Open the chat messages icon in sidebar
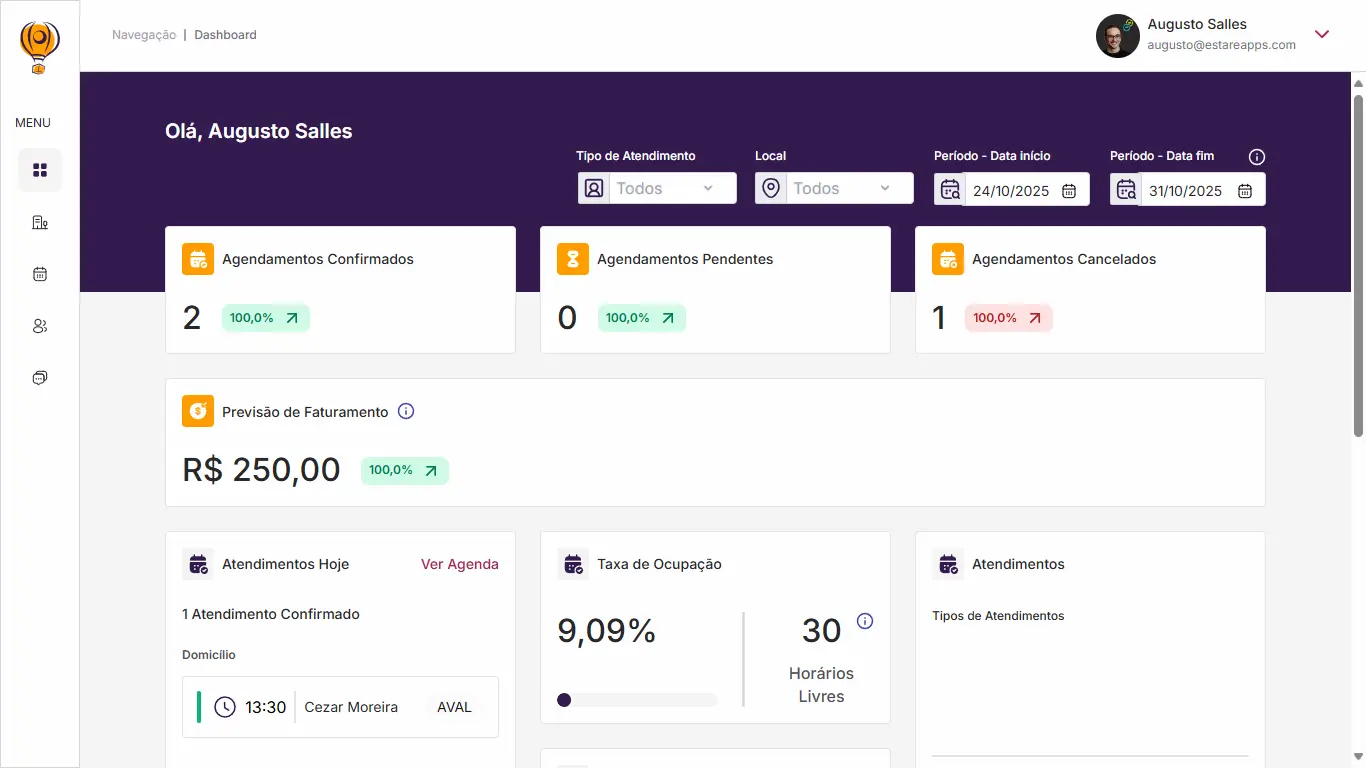 [x=40, y=378]
